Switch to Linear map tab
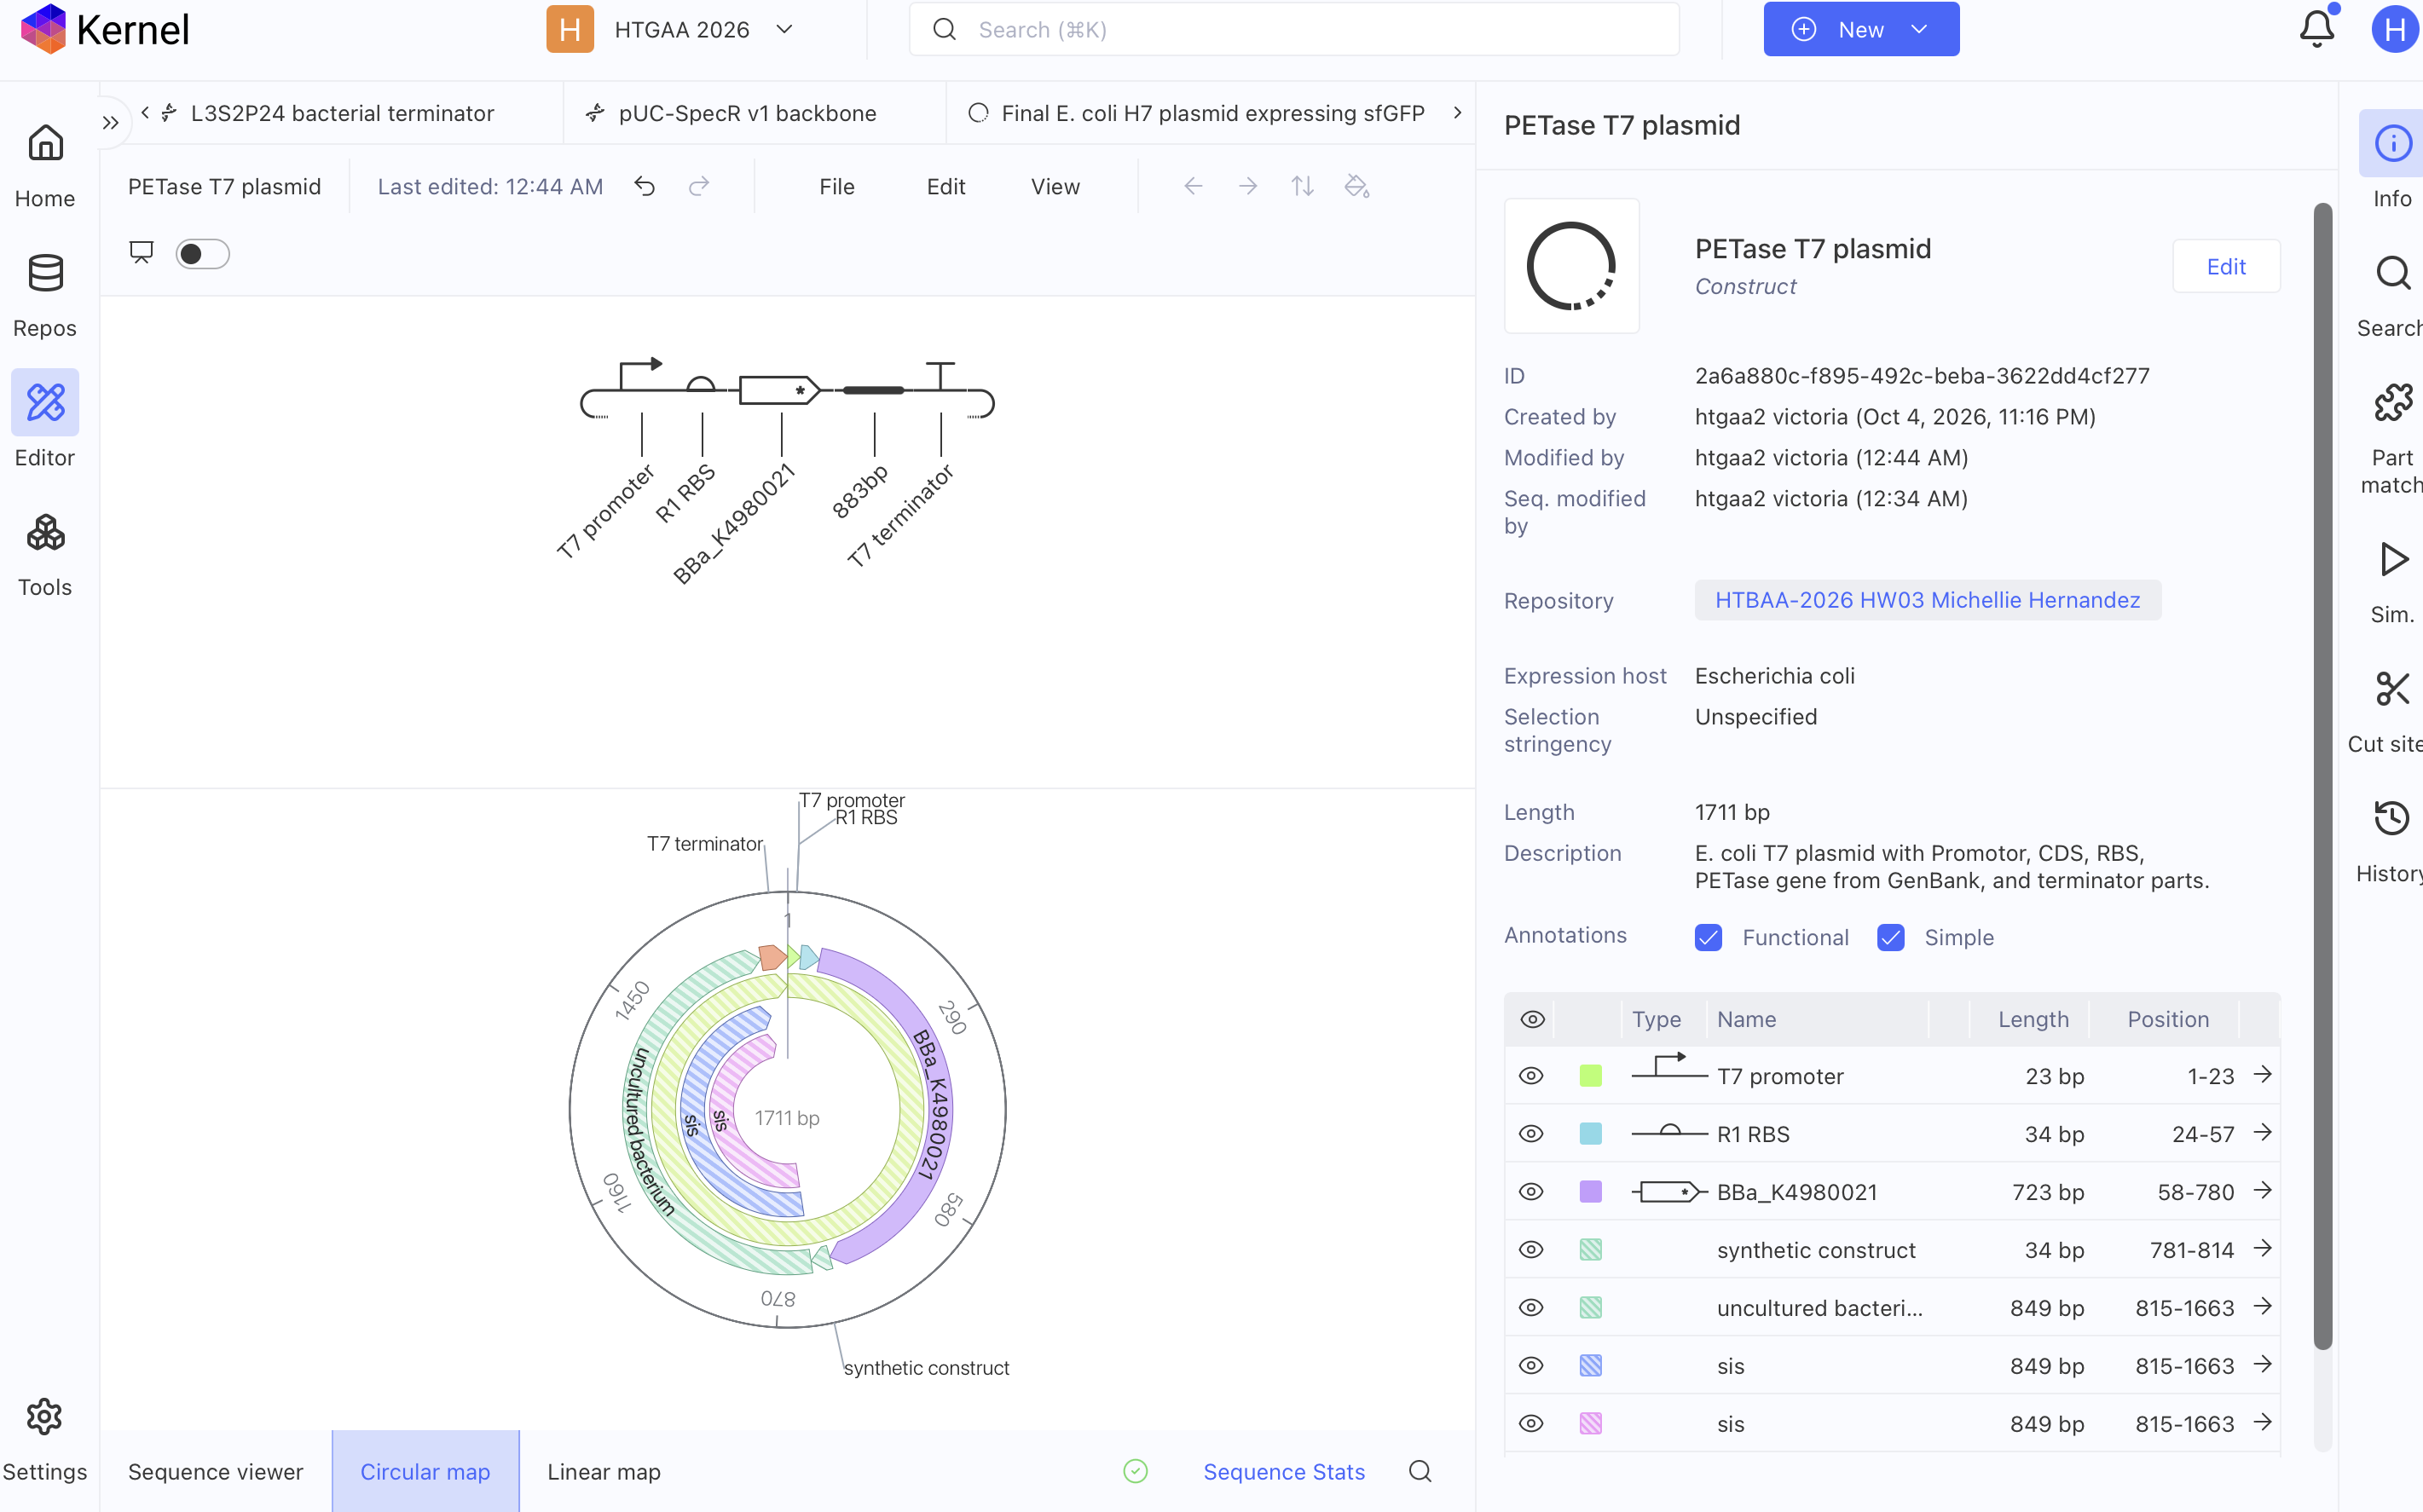Screen dimensions: 2423x1512 pos(604,1471)
